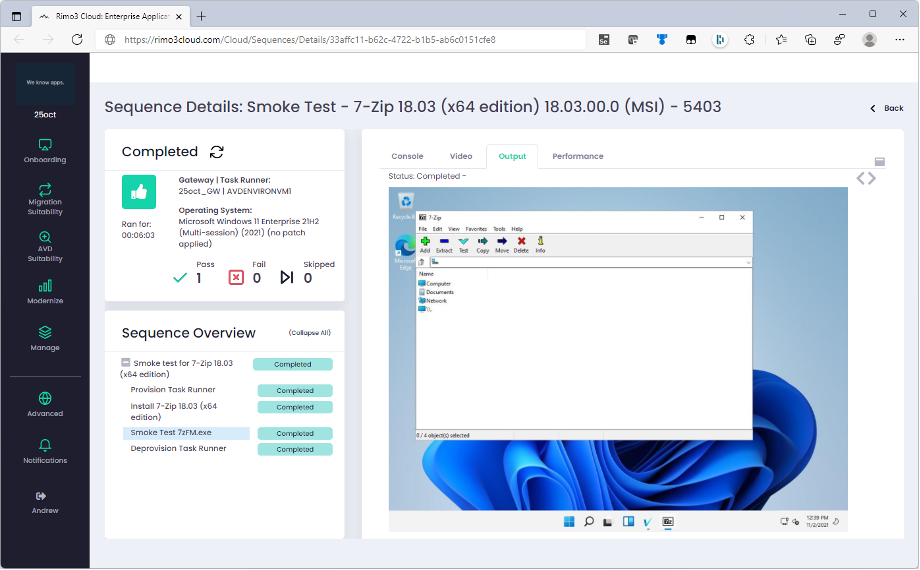Click the Modernize chart icon

pos(45,286)
